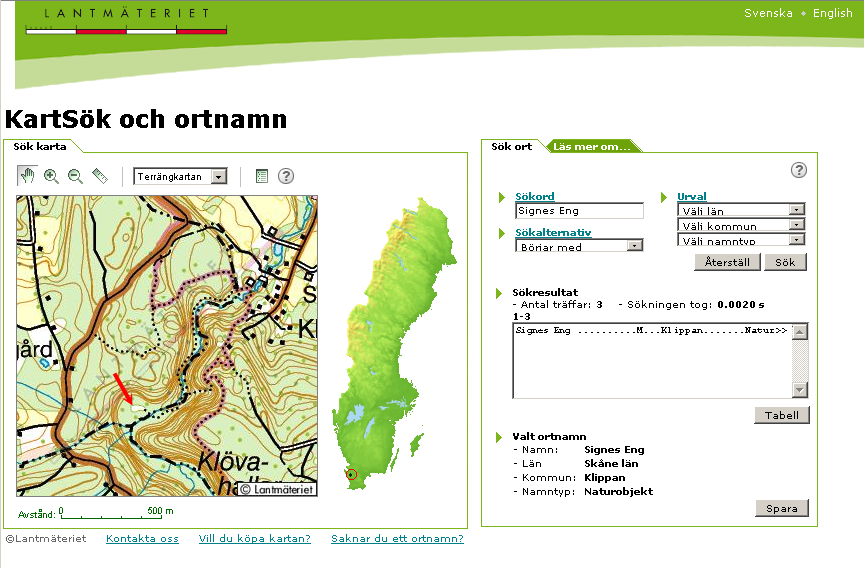Focus the Sökord field containing Signes Eng

(x=579, y=211)
